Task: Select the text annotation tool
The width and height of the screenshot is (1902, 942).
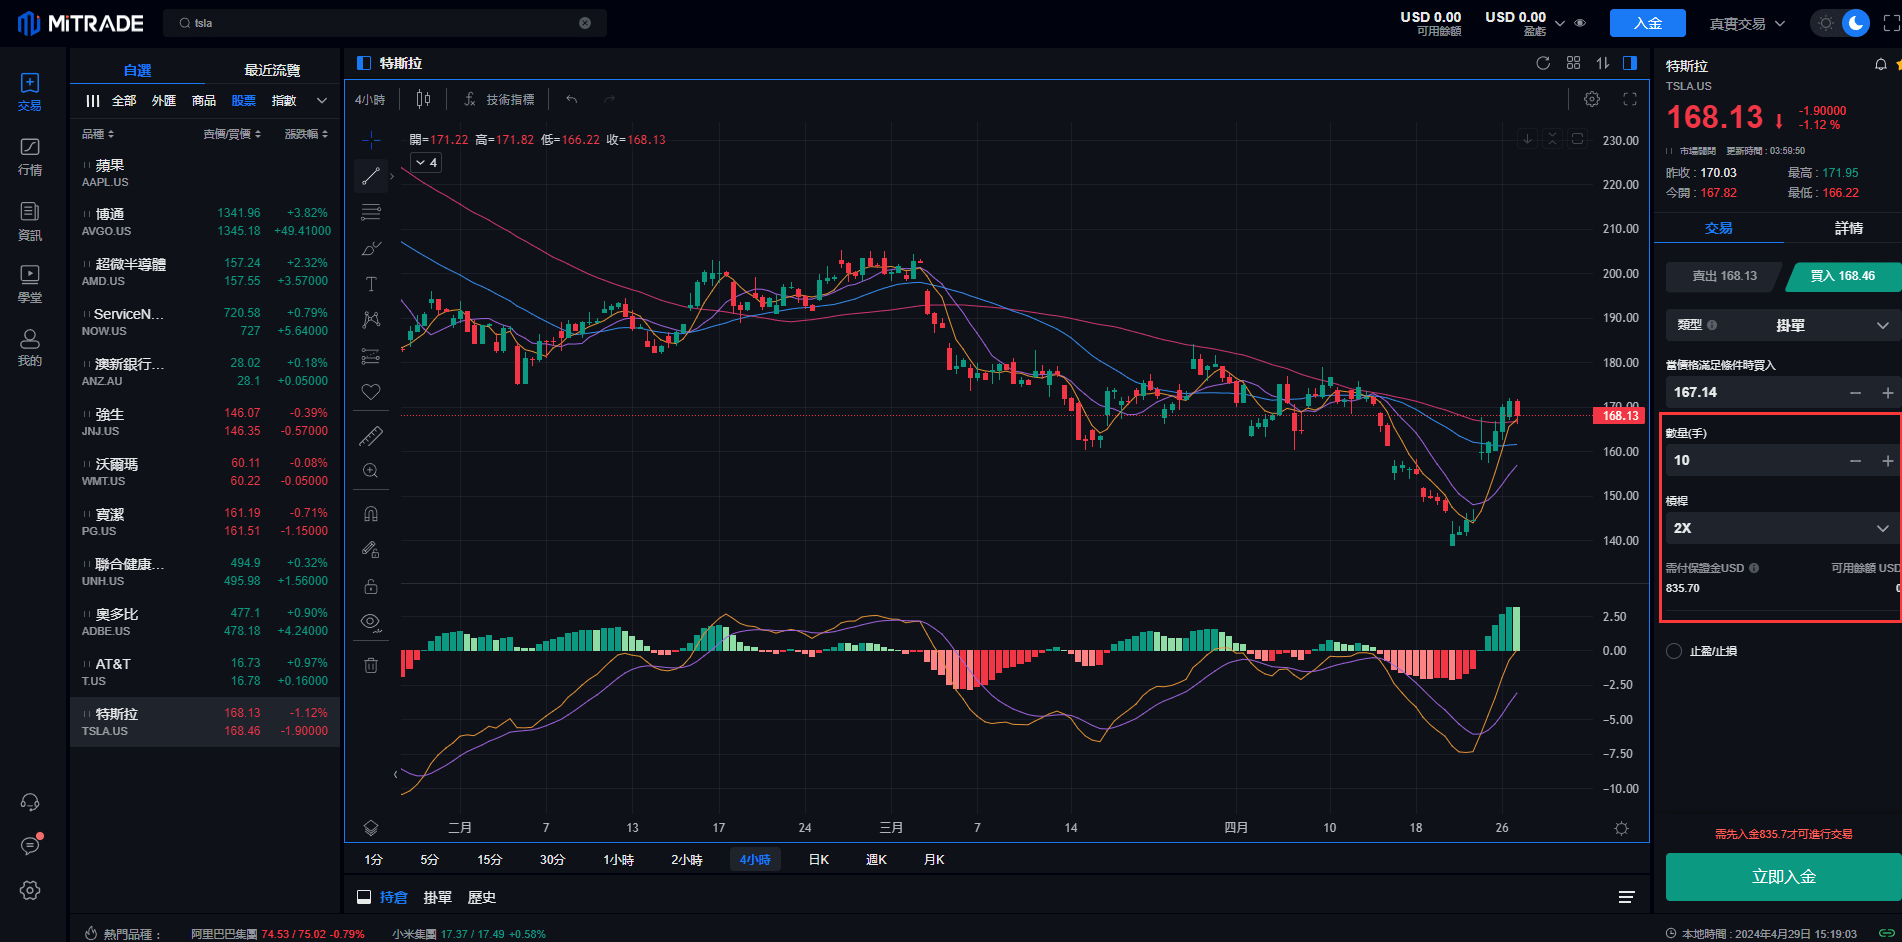Action: pos(371,285)
